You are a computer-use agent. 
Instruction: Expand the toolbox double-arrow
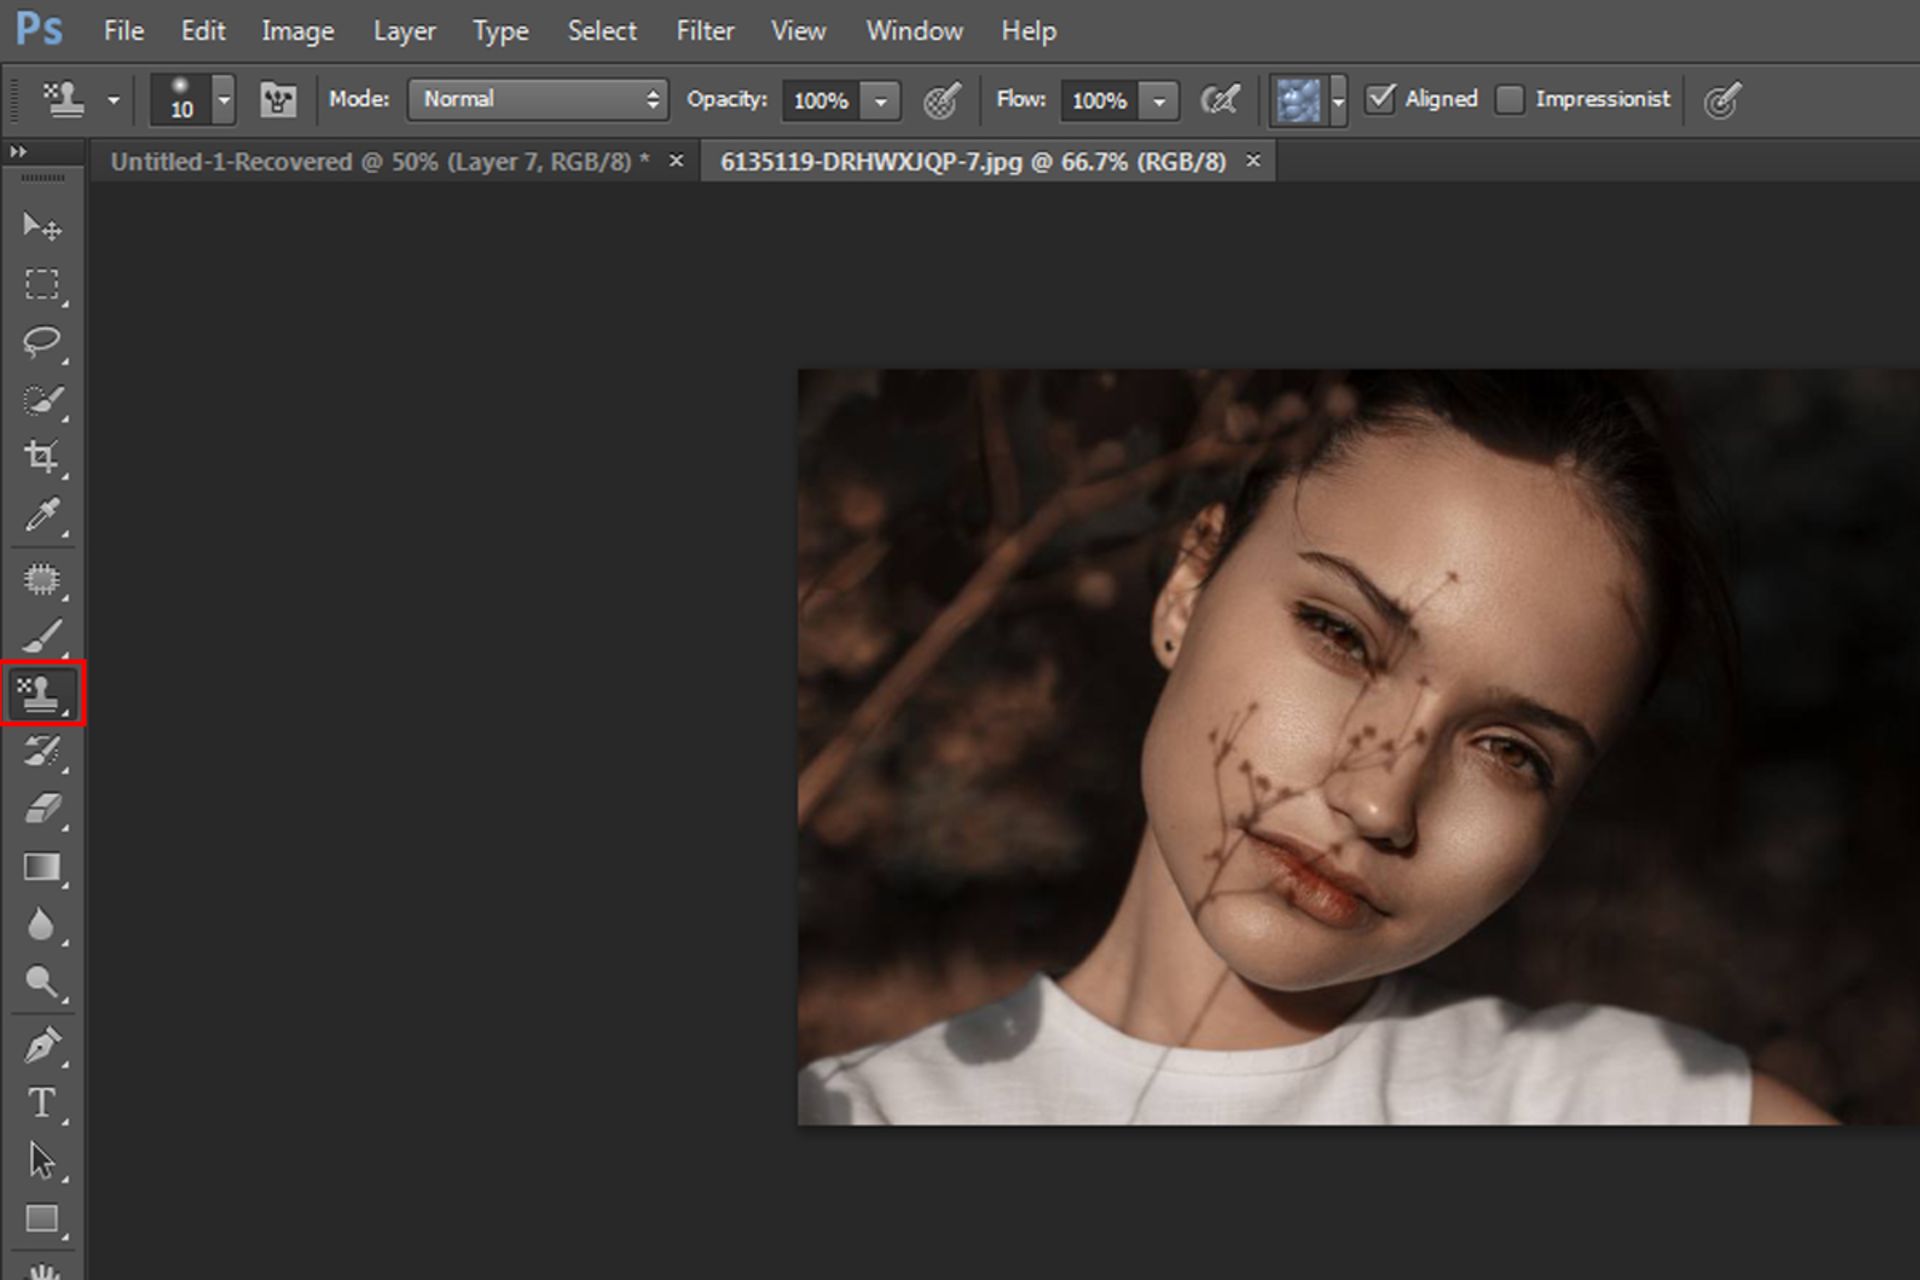(x=18, y=152)
